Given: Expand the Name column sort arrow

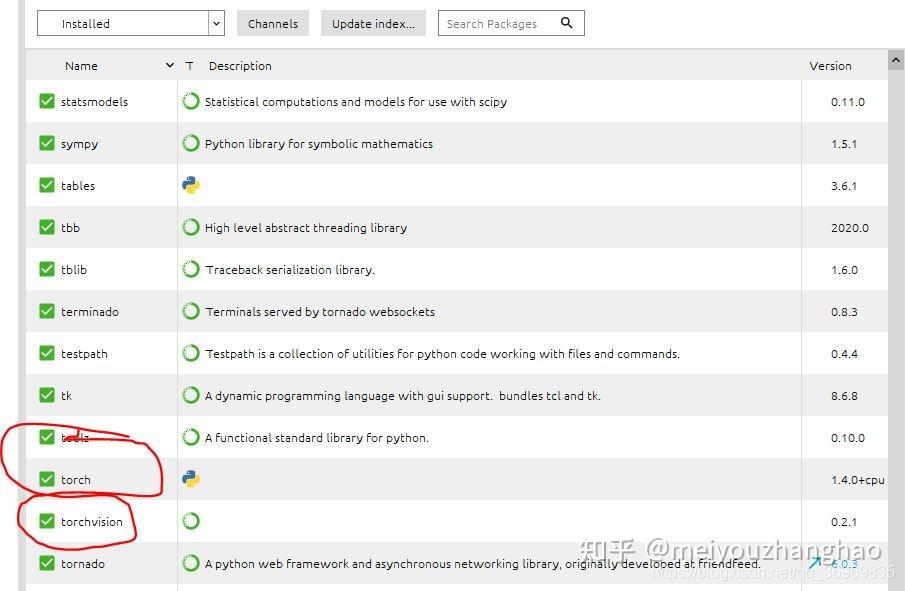Looking at the screenshot, I should tap(169, 66).
